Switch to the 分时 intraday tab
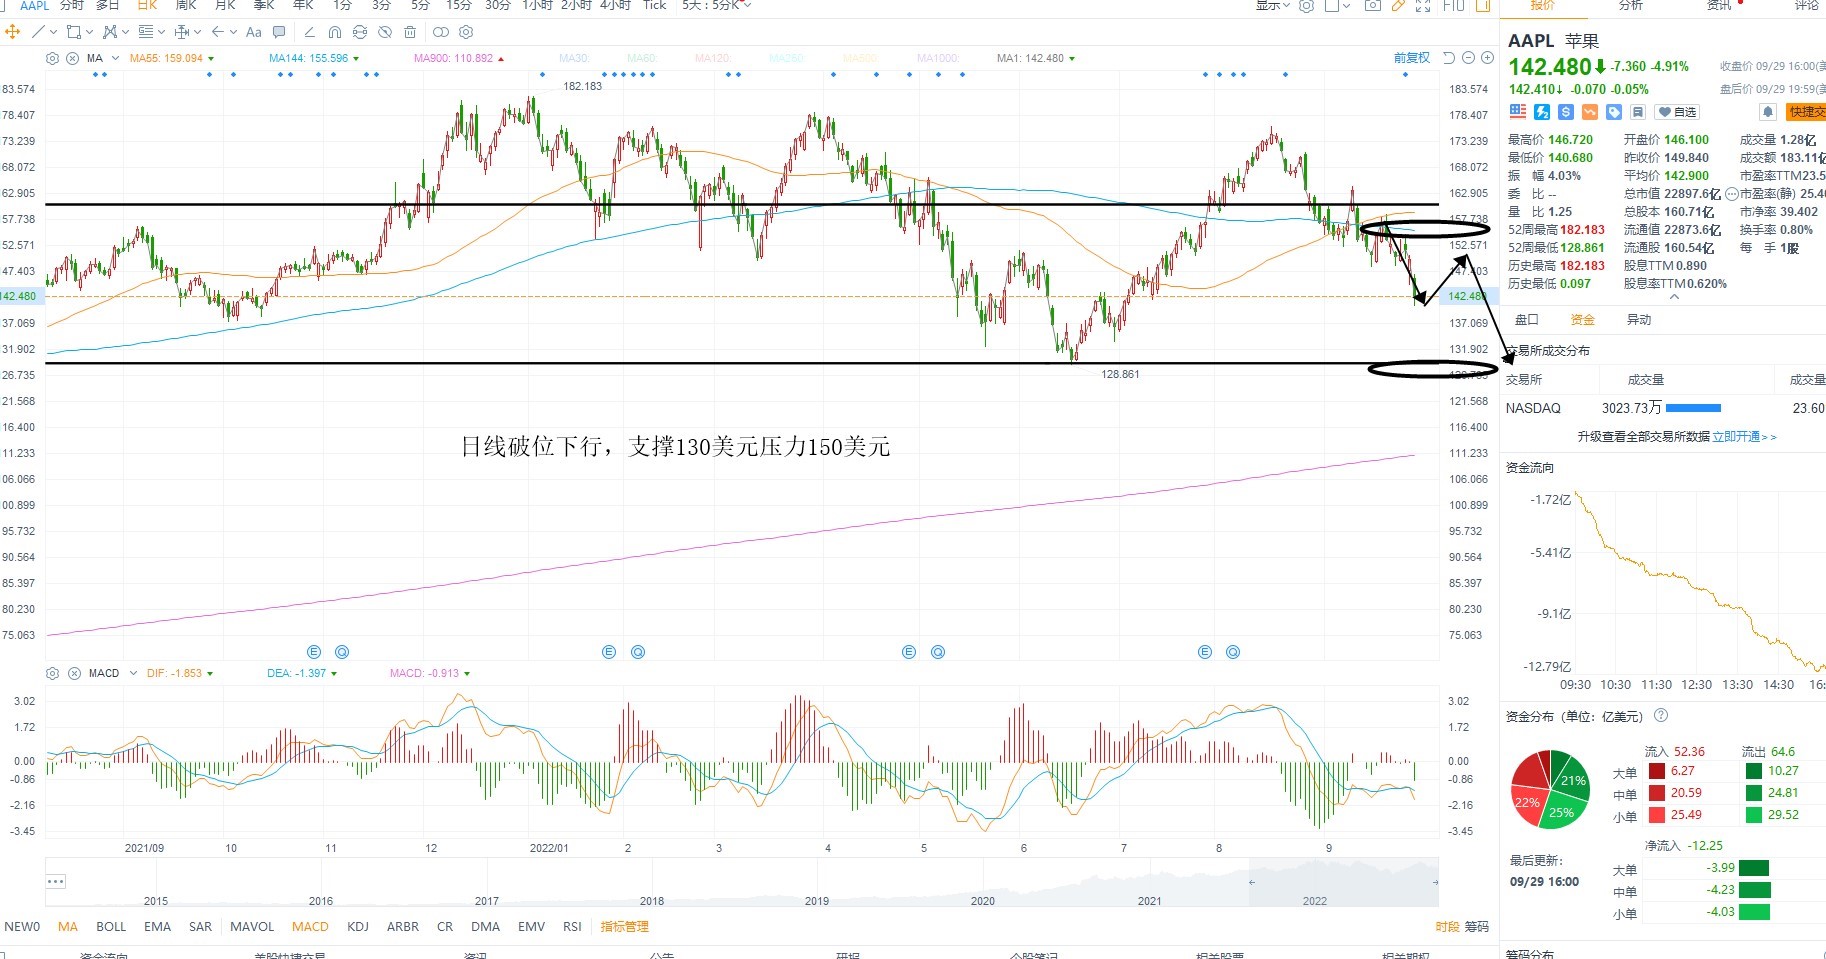 (72, 5)
